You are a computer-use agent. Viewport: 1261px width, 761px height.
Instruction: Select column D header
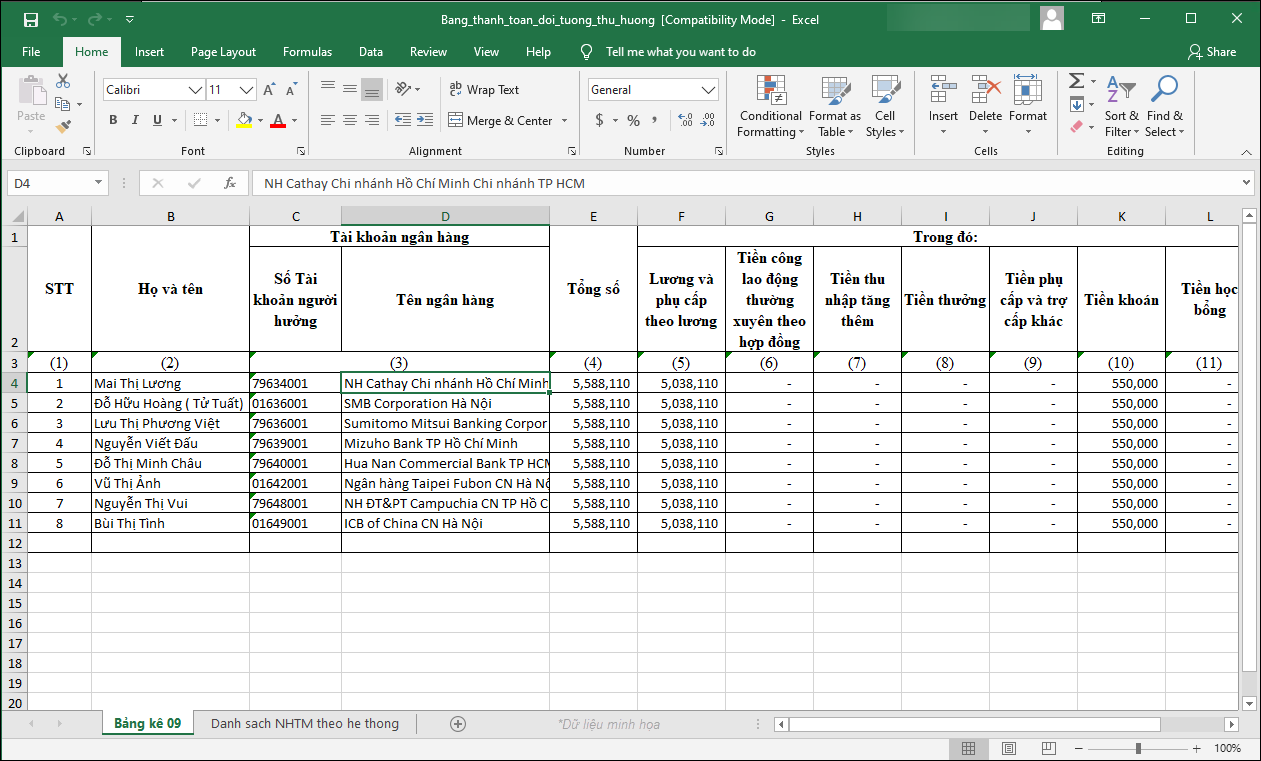(x=445, y=216)
